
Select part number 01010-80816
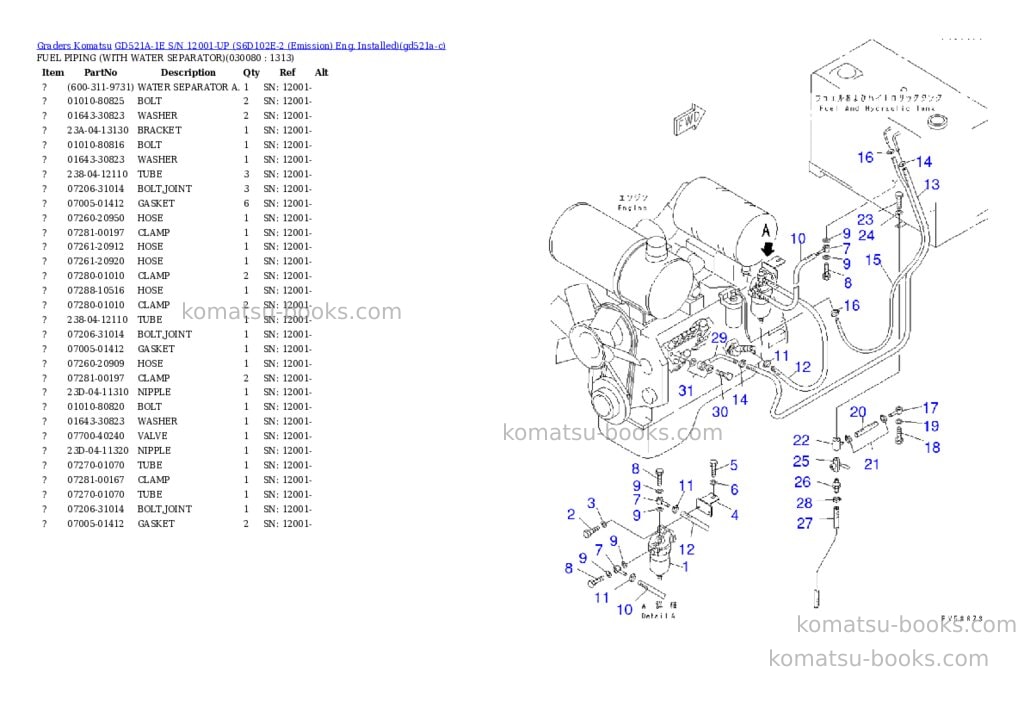pyautogui.click(x=95, y=145)
